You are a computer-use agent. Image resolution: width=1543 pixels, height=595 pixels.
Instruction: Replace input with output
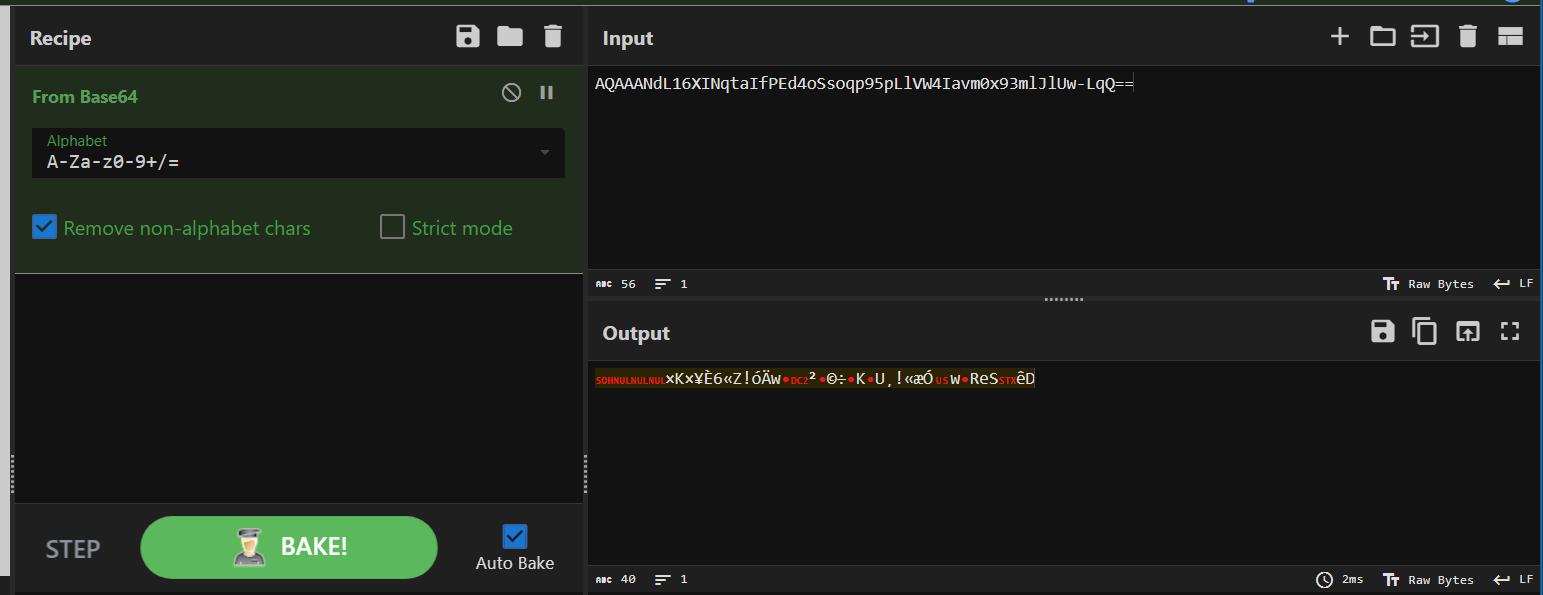point(1467,332)
